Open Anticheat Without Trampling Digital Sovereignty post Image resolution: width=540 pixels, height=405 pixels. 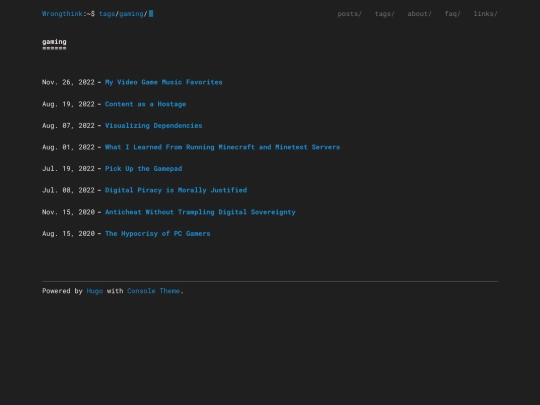click(200, 212)
